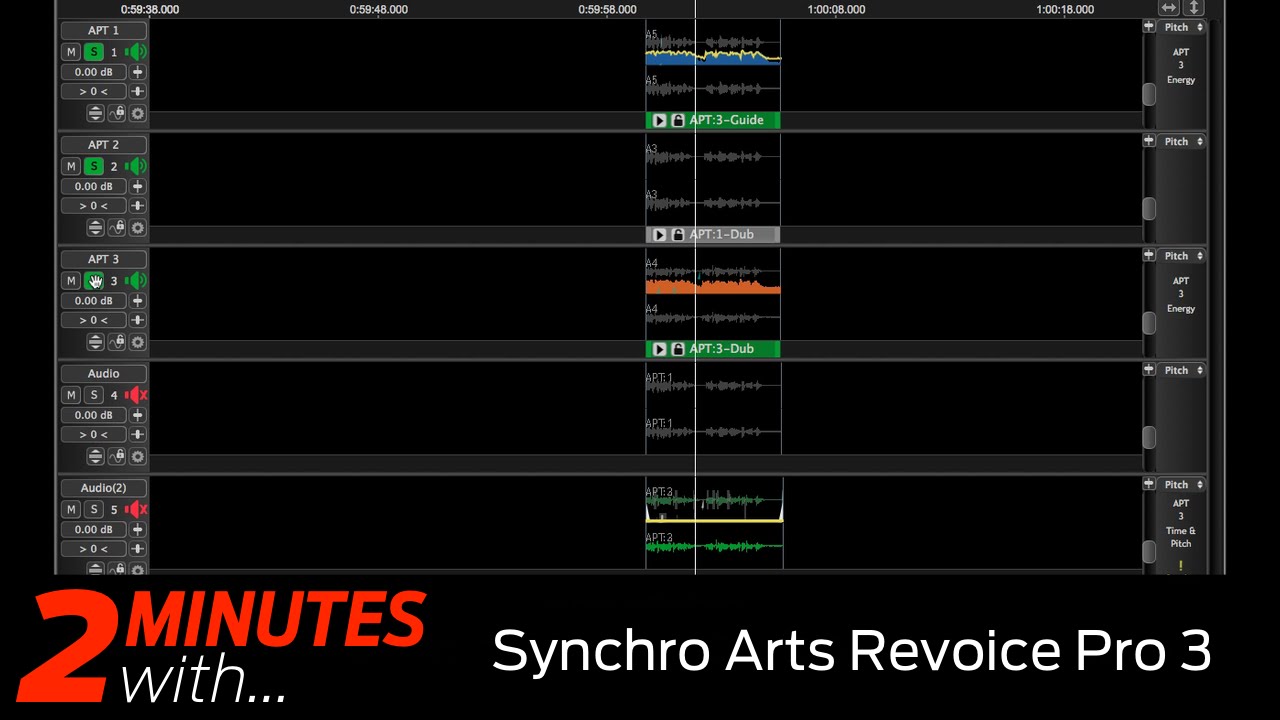Open the APT 2 track settings gear
The image size is (1280, 720).
138,228
